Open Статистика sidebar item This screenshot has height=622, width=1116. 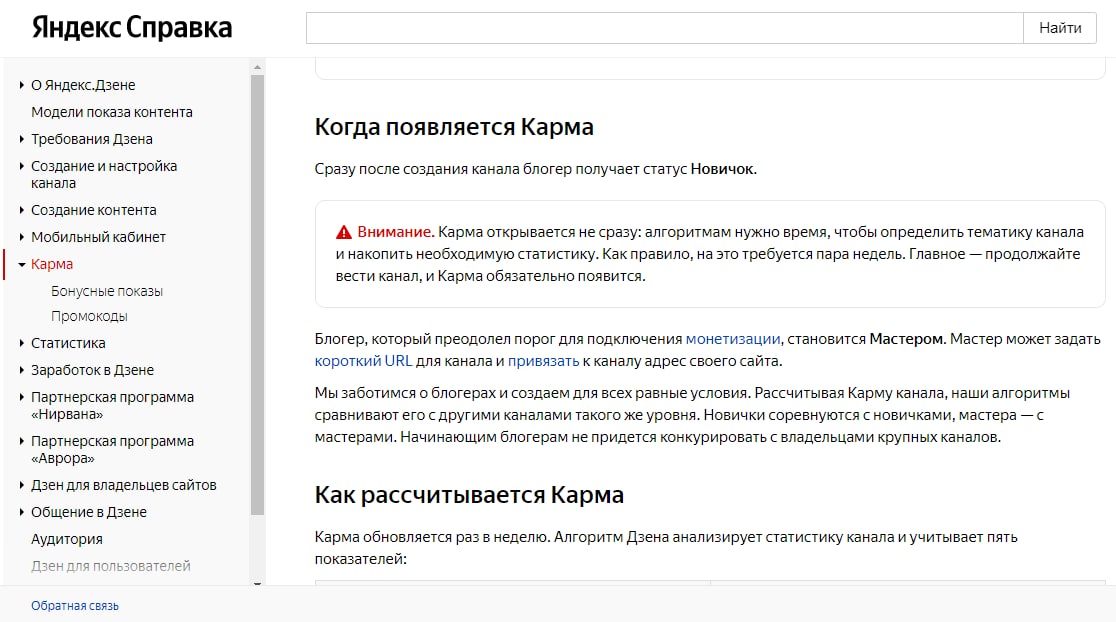pos(68,343)
